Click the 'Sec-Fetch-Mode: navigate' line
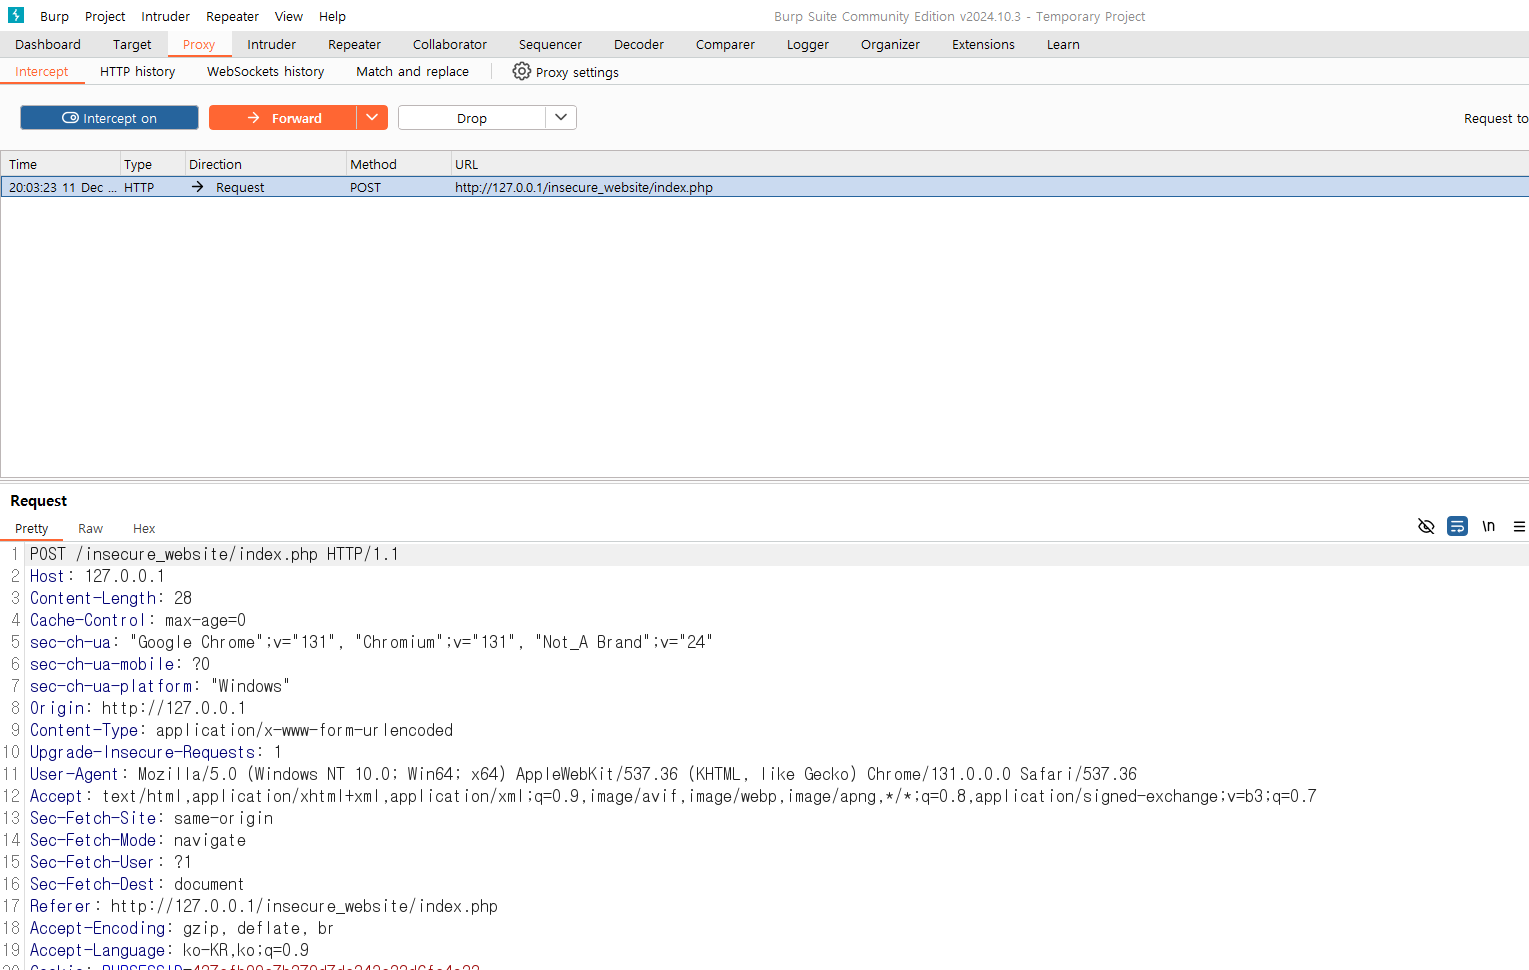The image size is (1529, 970). (138, 840)
